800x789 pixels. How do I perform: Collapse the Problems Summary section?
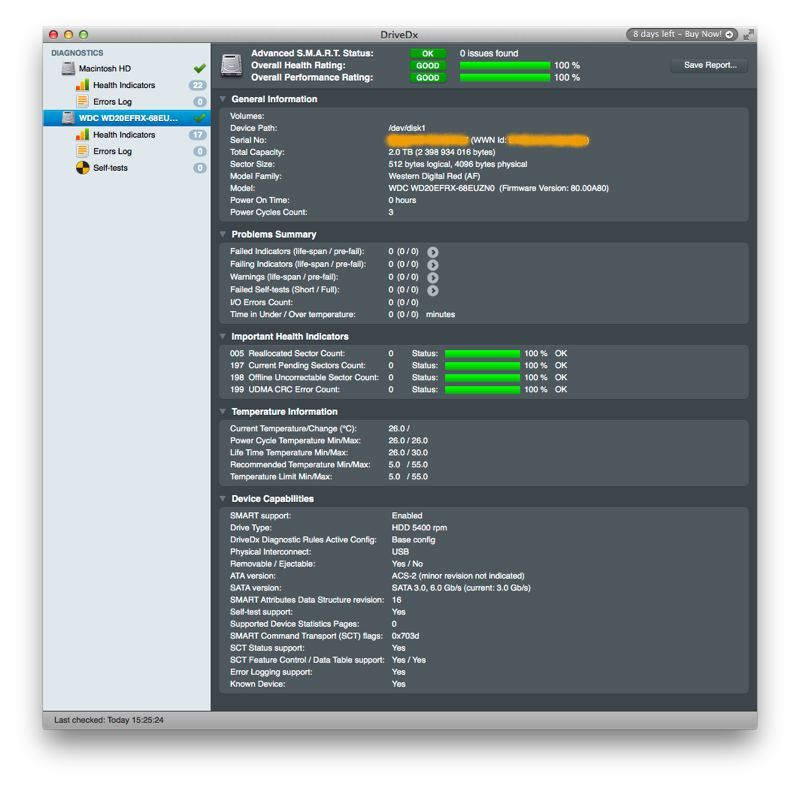coord(223,234)
